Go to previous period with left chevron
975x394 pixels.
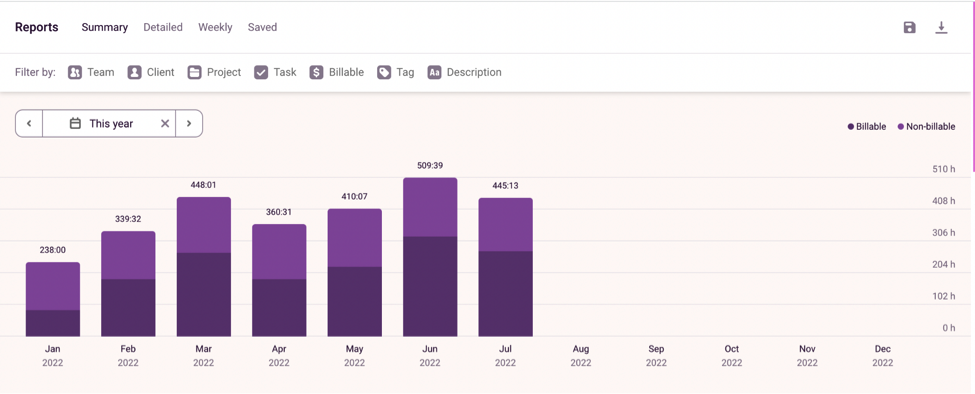click(29, 124)
